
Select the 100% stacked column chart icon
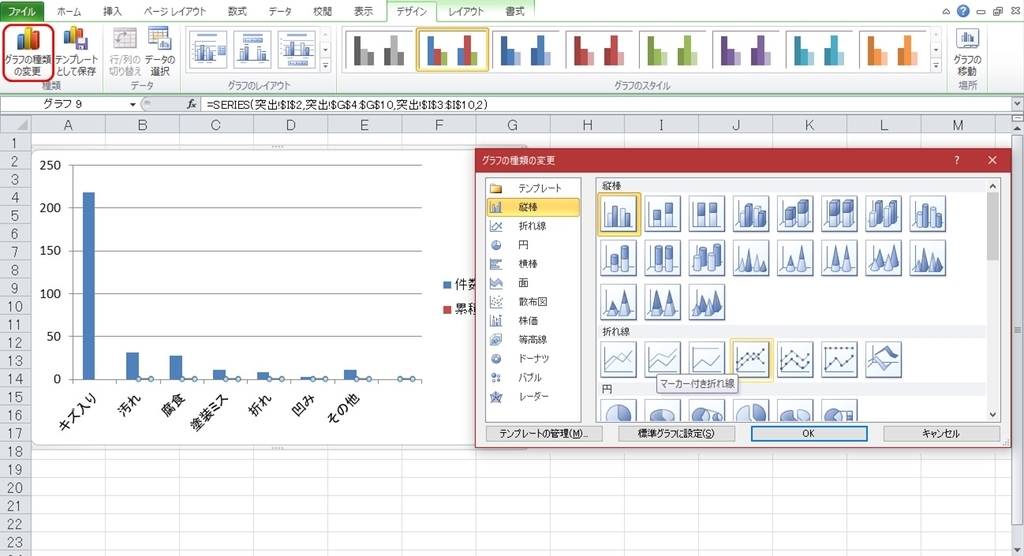pyautogui.click(x=707, y=214)
